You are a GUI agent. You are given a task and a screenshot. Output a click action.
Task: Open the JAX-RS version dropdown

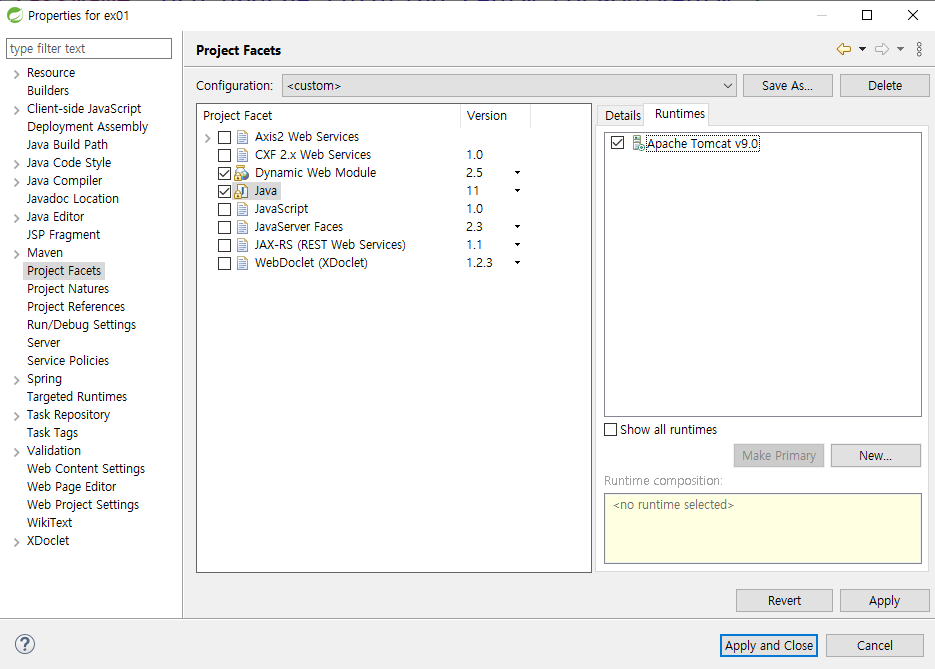pos(517,244)
